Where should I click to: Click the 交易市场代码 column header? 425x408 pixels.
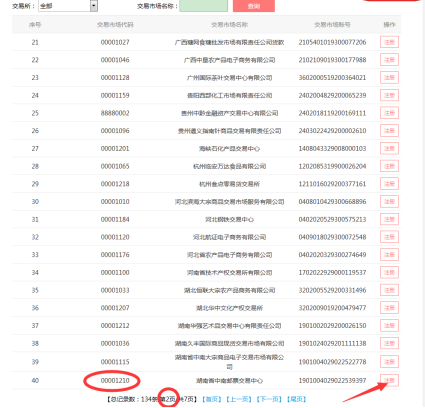115,25
